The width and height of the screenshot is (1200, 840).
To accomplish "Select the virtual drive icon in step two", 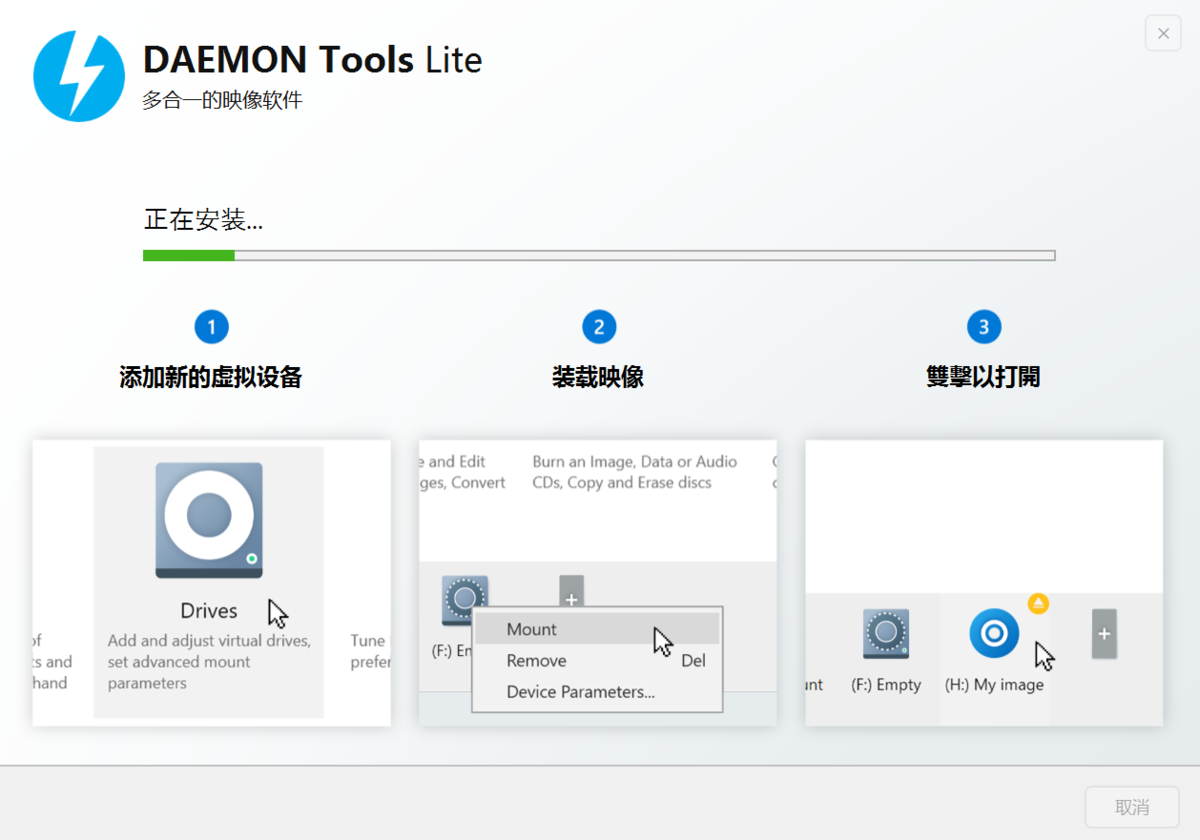I will coord(464,598).
